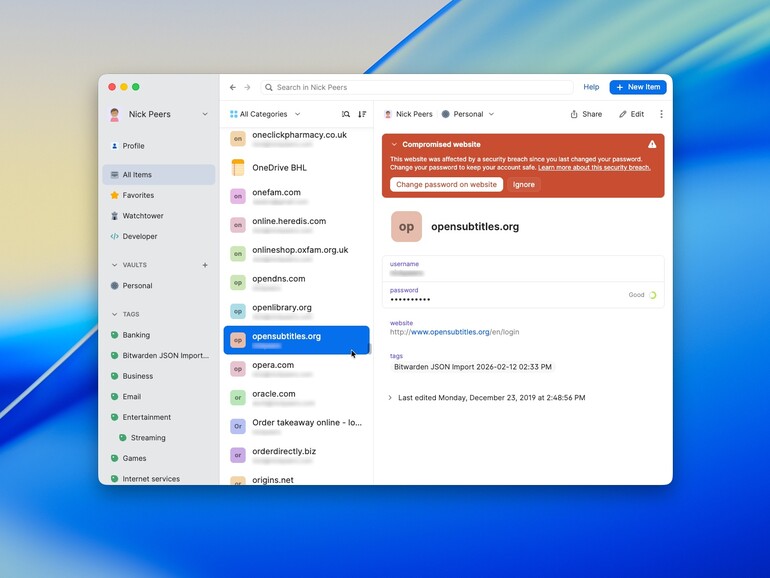
Task: Select the Personal vault in sidebar
Action: tap(159, 286)
